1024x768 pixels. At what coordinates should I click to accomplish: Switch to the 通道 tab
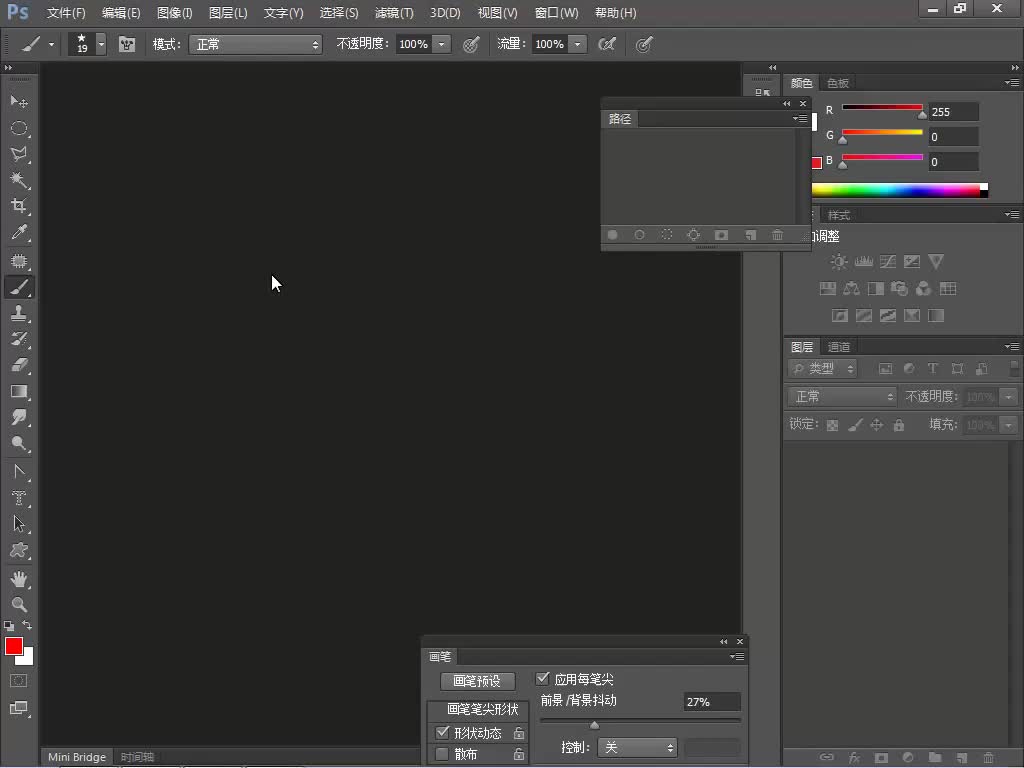(839, 347)
